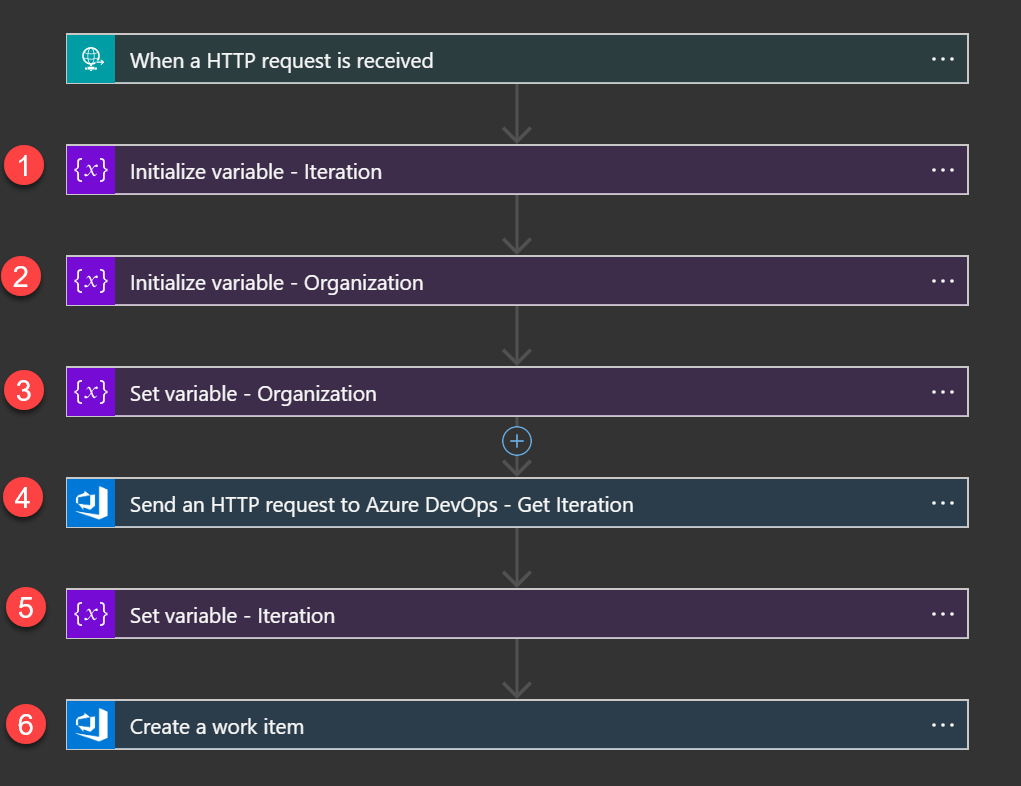
Task: Click the plus button to insert a new step
Action: [x=517, y=441]
